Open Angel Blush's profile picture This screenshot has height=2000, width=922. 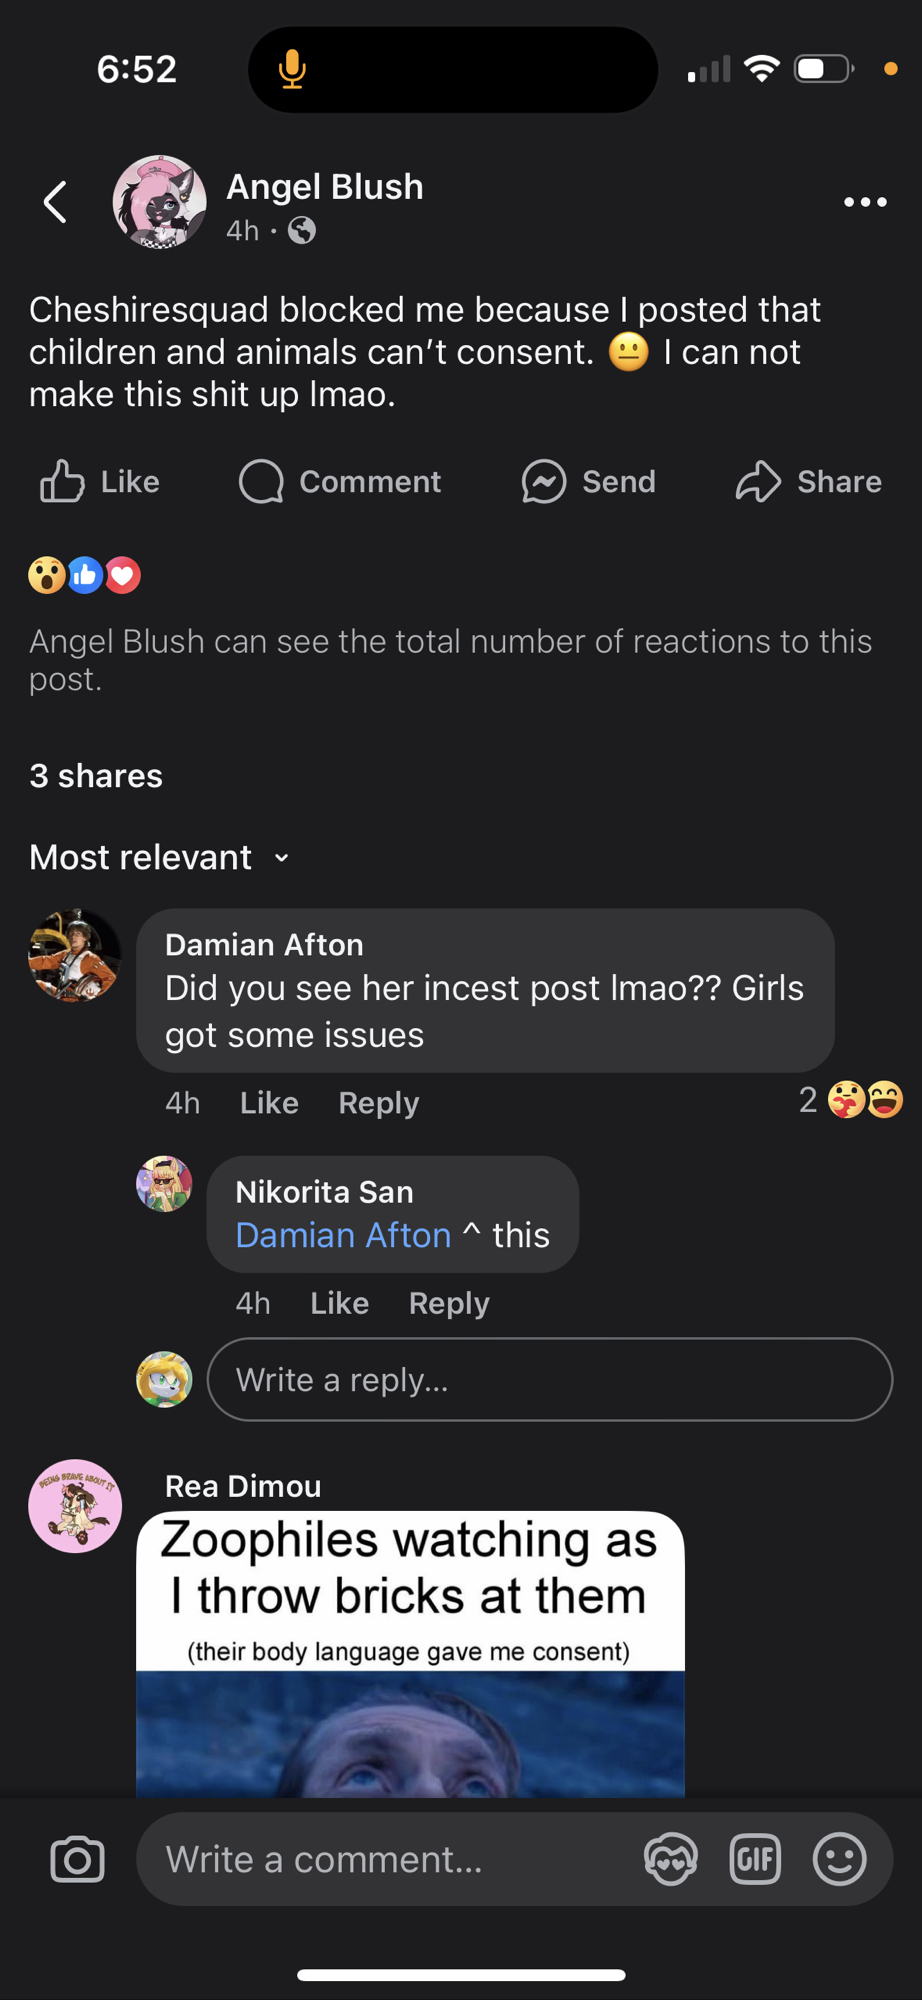coord(159,202)
